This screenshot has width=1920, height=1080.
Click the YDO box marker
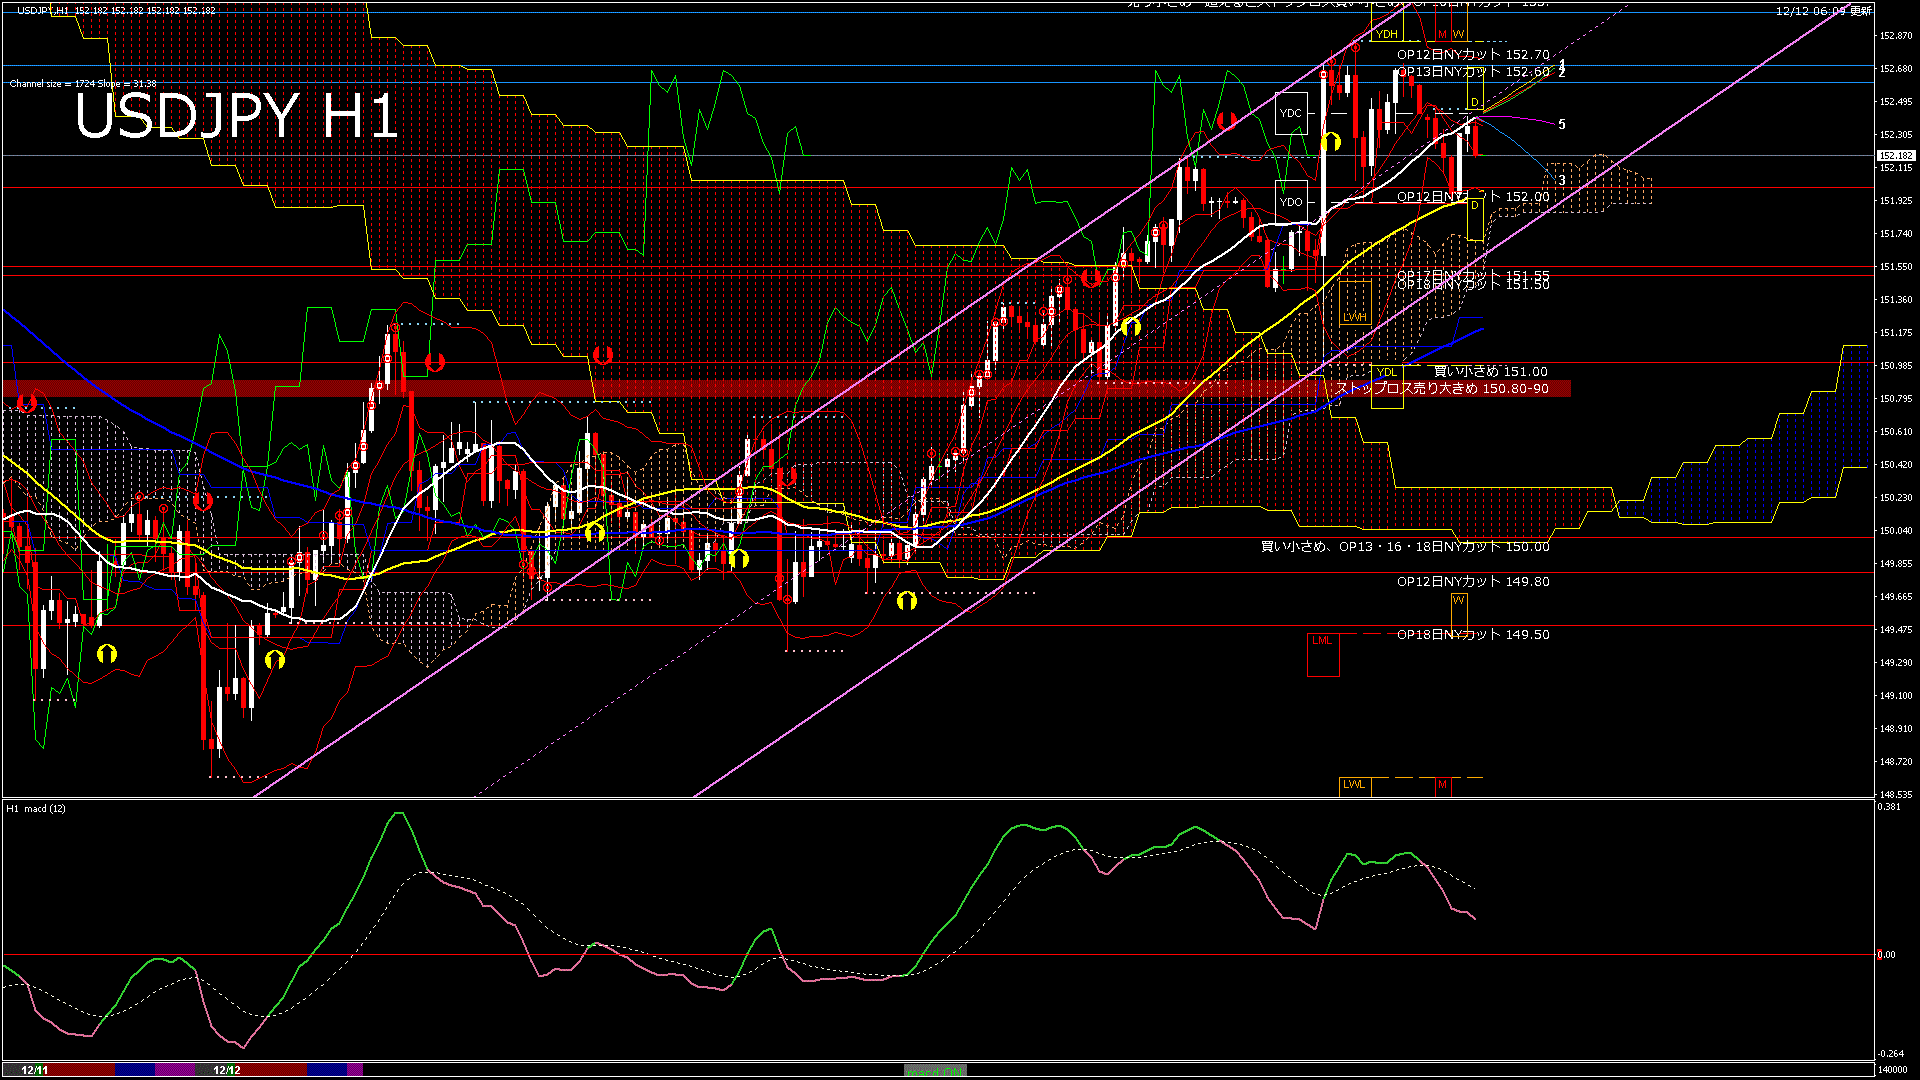pos(1291,201)
